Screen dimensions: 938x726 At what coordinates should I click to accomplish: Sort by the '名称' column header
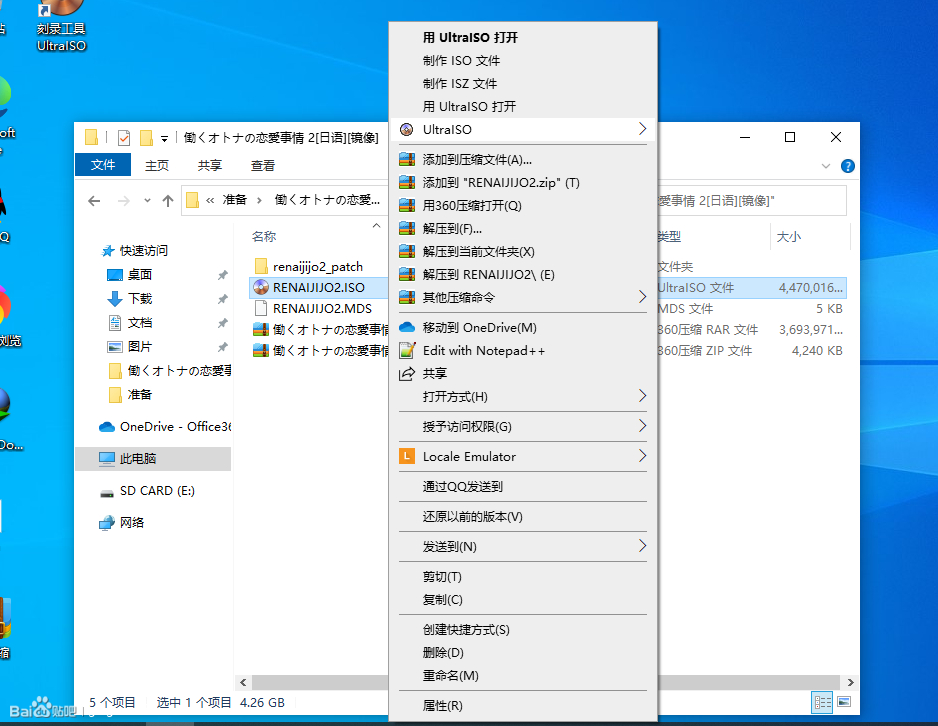[264, 237]
